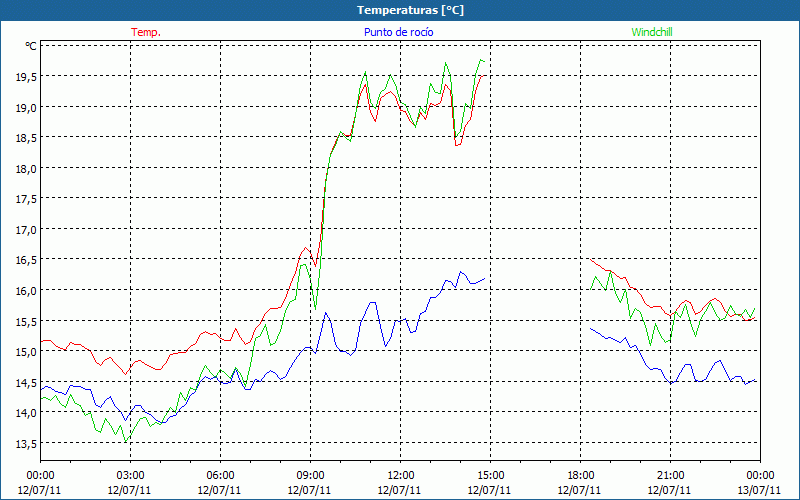Image resolution: width=800 pixels, height=500 pixels.
Task: Click the 12:00 time axis label
Action: (401, 476)
